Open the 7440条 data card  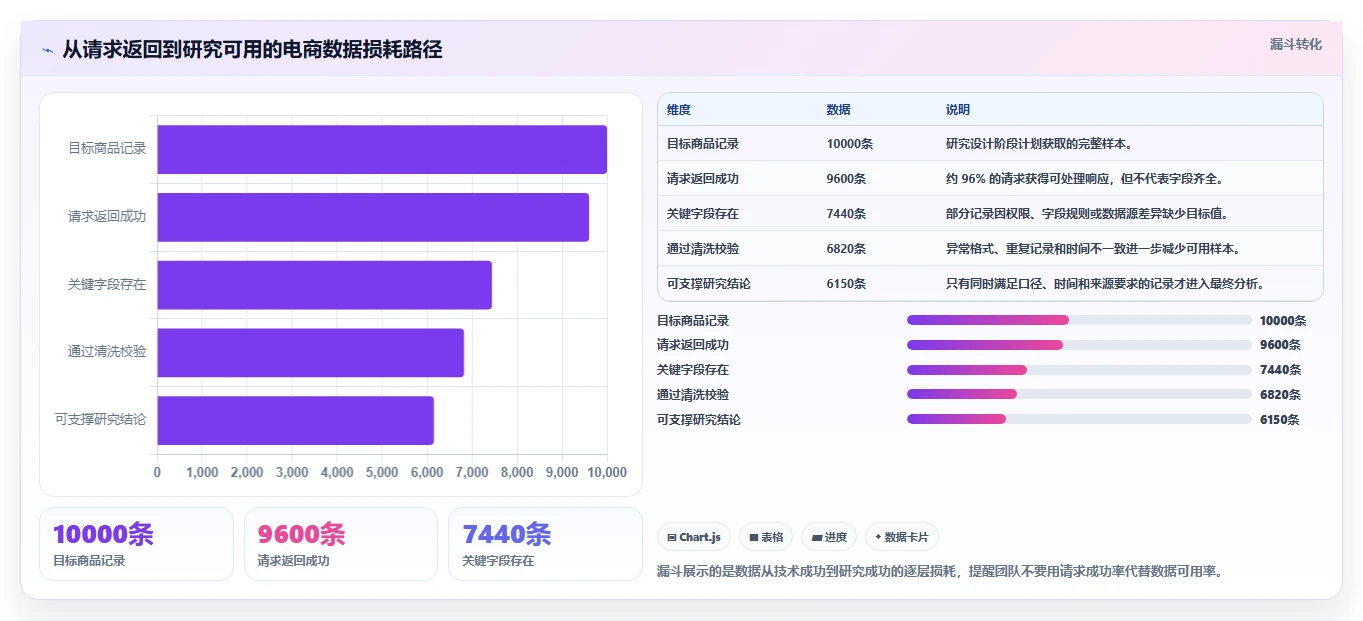point(545,544)
